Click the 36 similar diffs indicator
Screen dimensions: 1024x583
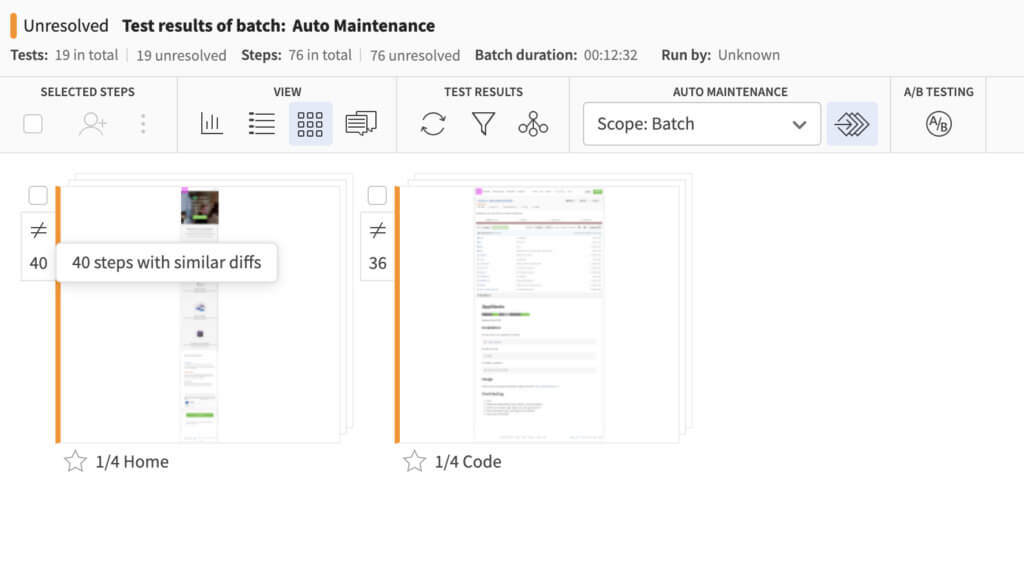pos(377,247)
